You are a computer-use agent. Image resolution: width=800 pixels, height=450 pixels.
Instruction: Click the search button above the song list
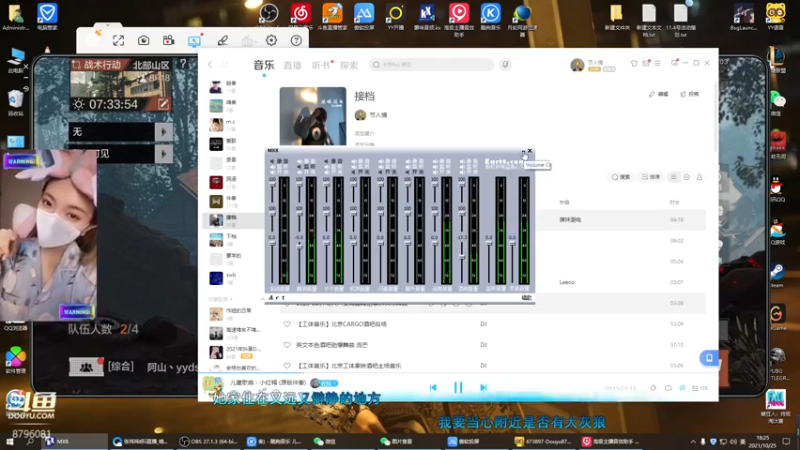point(621,177)
